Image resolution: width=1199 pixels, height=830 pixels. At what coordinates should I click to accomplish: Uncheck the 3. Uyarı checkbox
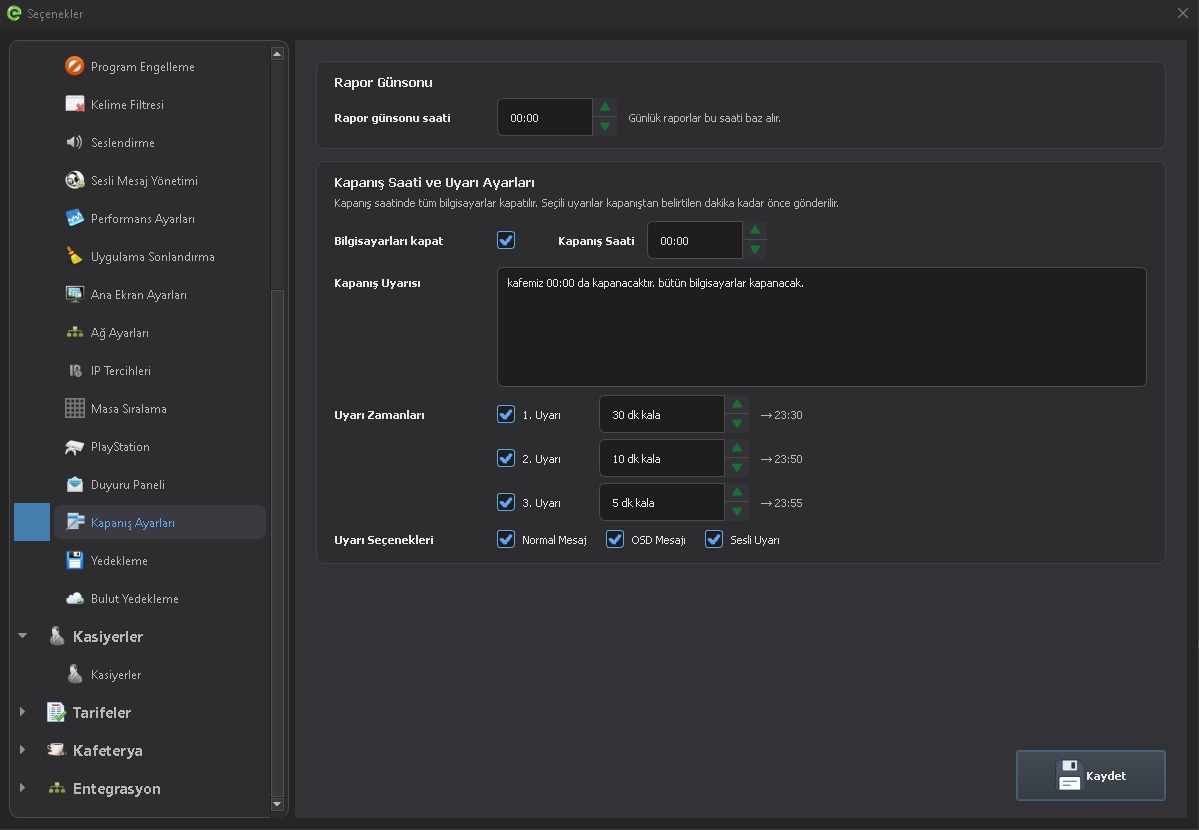(x=505, y=502)
